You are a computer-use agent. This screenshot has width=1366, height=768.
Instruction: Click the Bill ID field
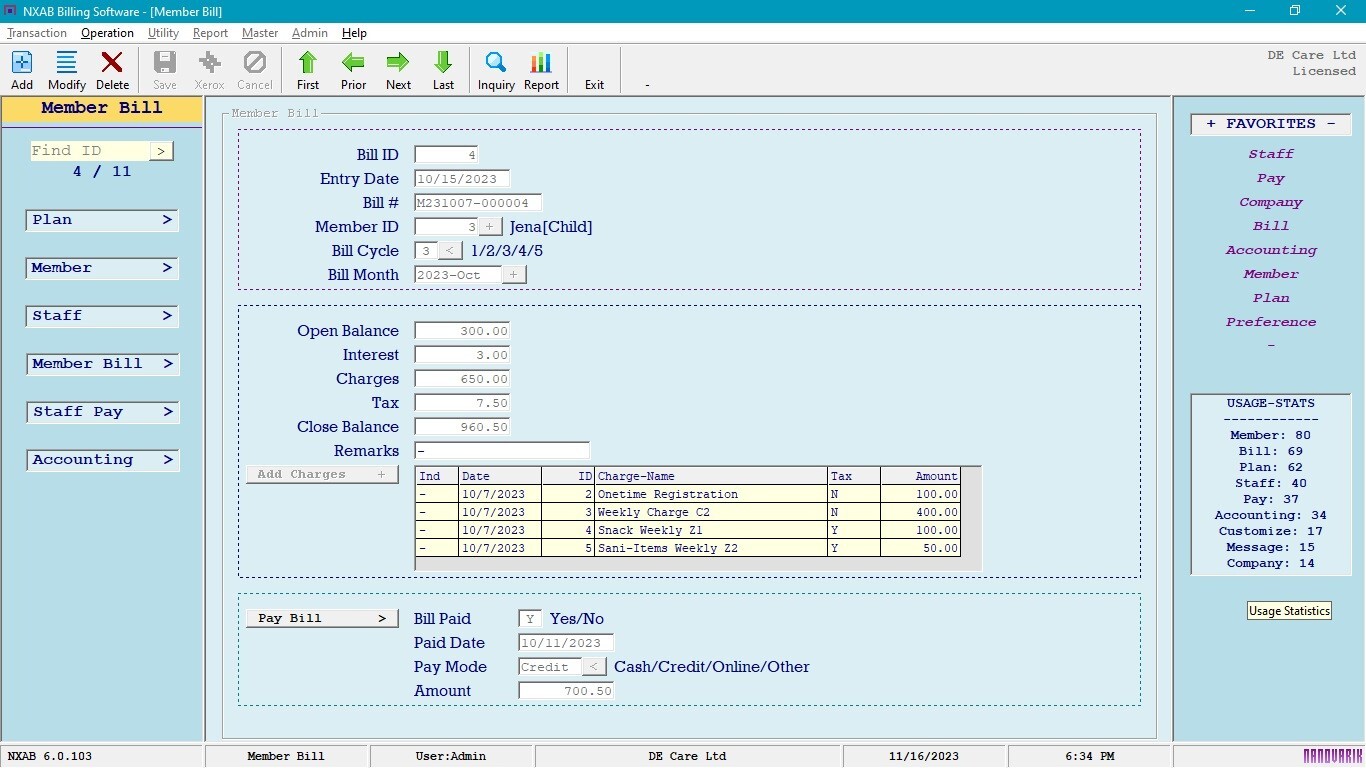point(447,155)
